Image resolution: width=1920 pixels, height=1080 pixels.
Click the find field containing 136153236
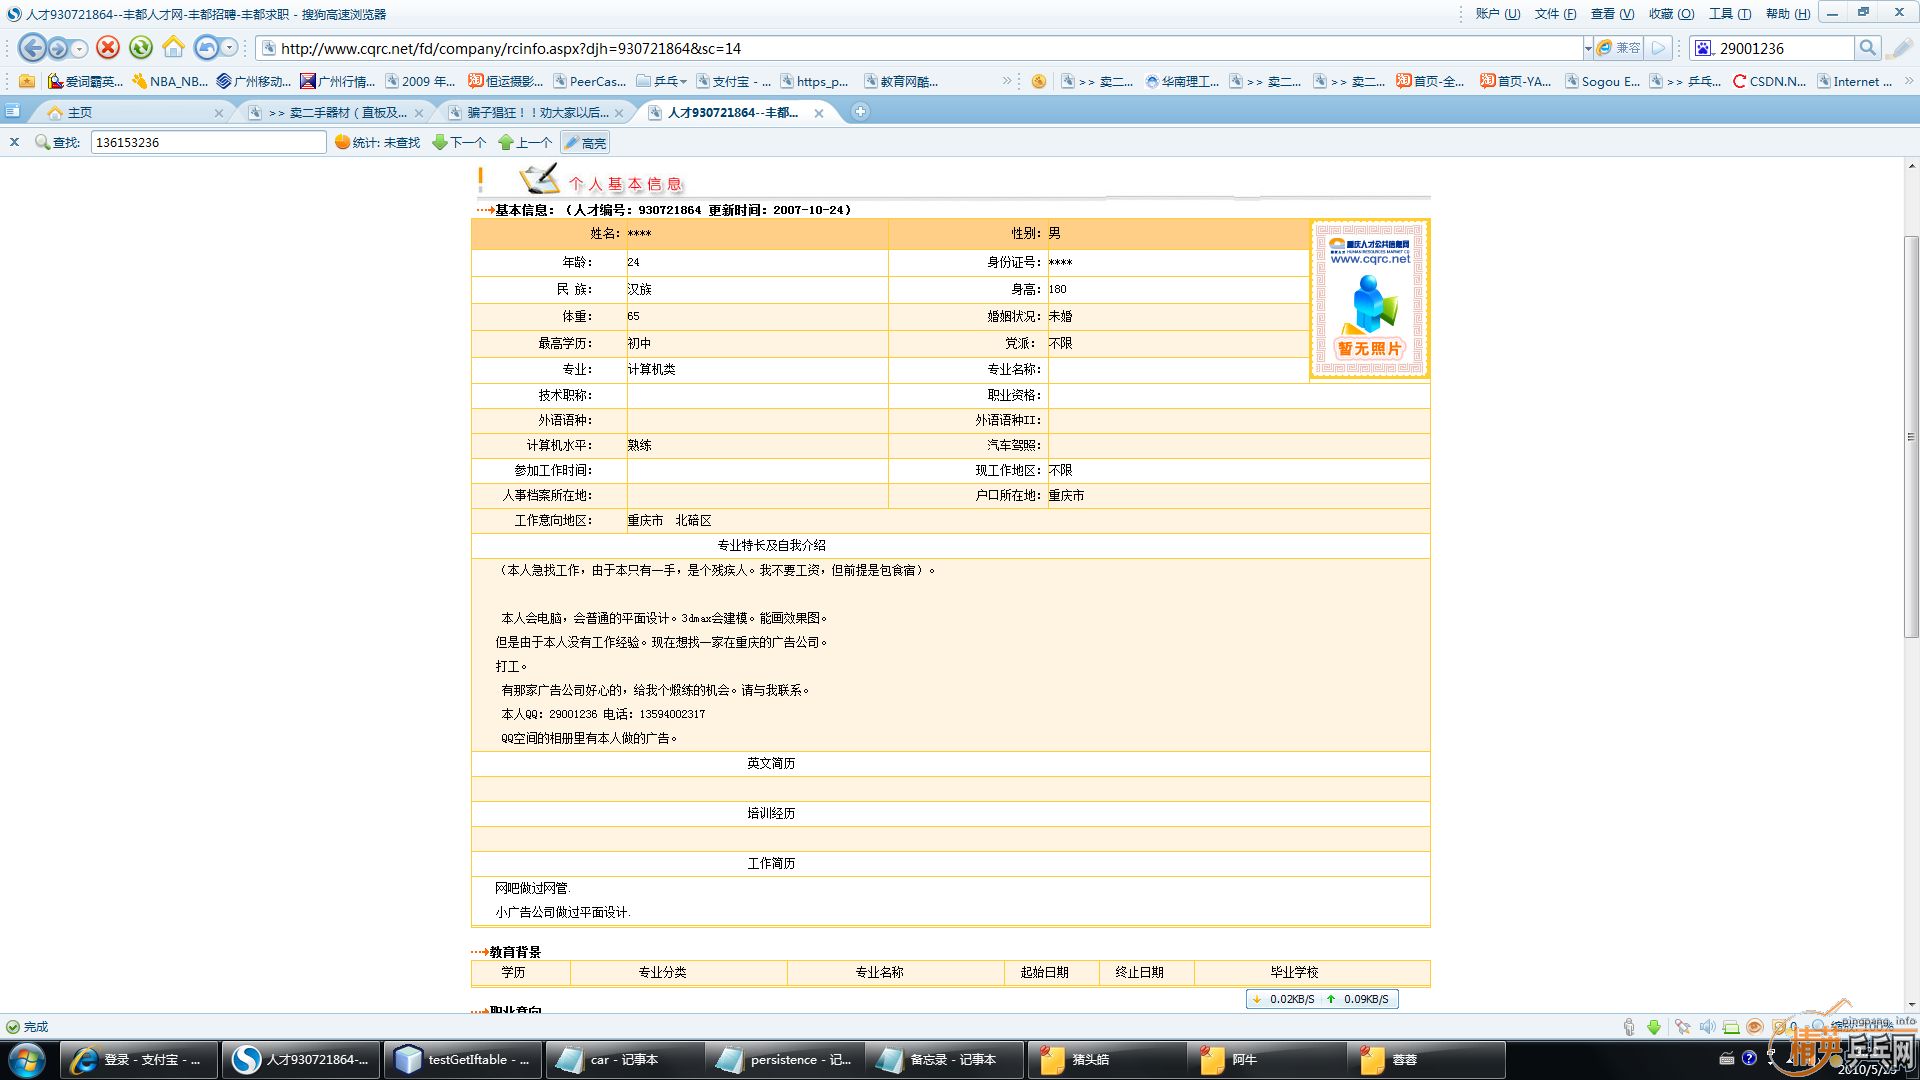(x=208, y=142)
